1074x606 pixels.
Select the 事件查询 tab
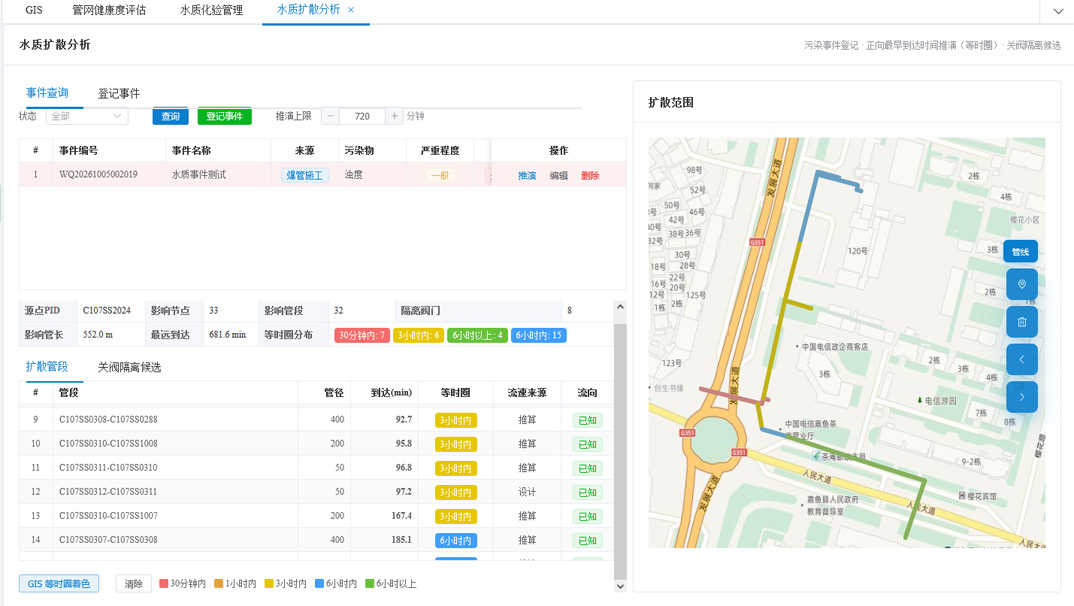pos(47,93)
